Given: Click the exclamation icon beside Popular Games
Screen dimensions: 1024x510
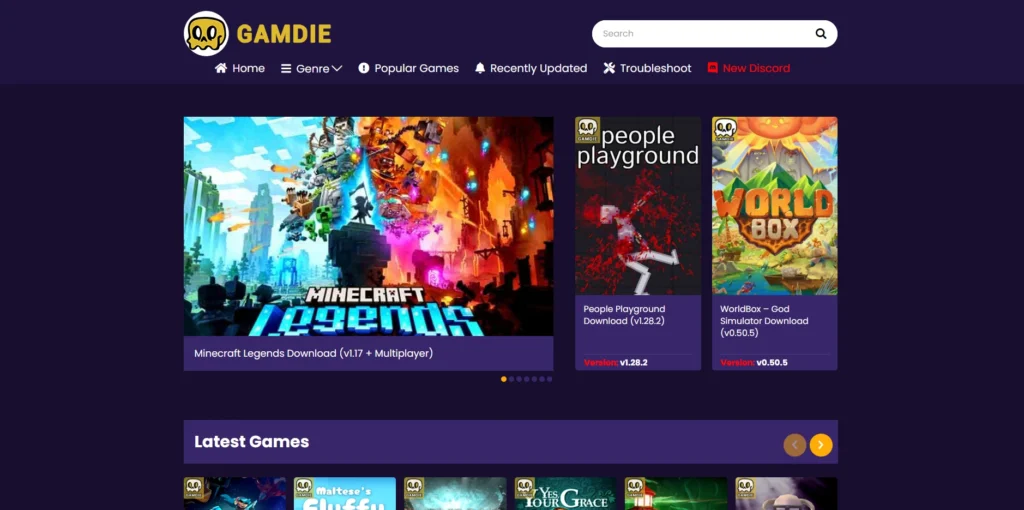Looking at the screenshot, I should pyautogui.click(x=364, y=68).
